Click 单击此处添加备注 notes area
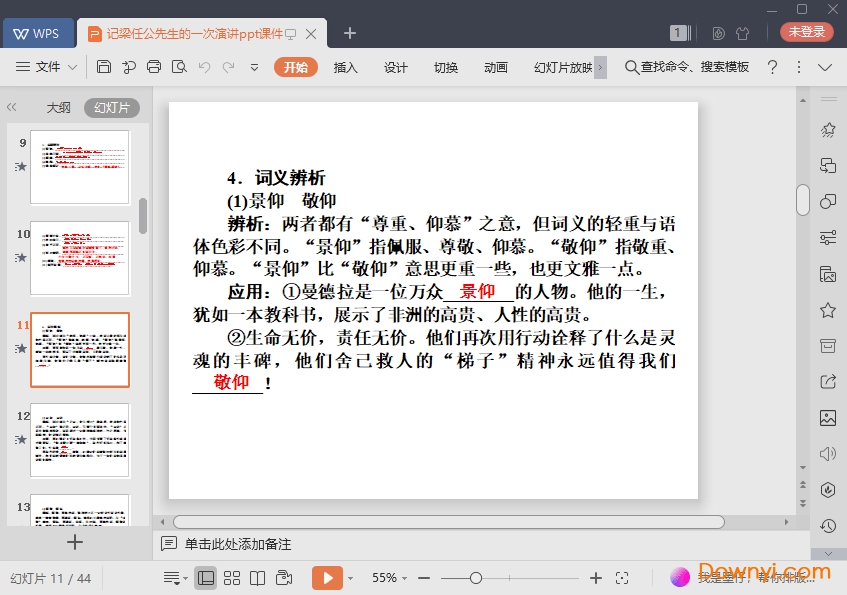847x595 pixels. (237, 544)
